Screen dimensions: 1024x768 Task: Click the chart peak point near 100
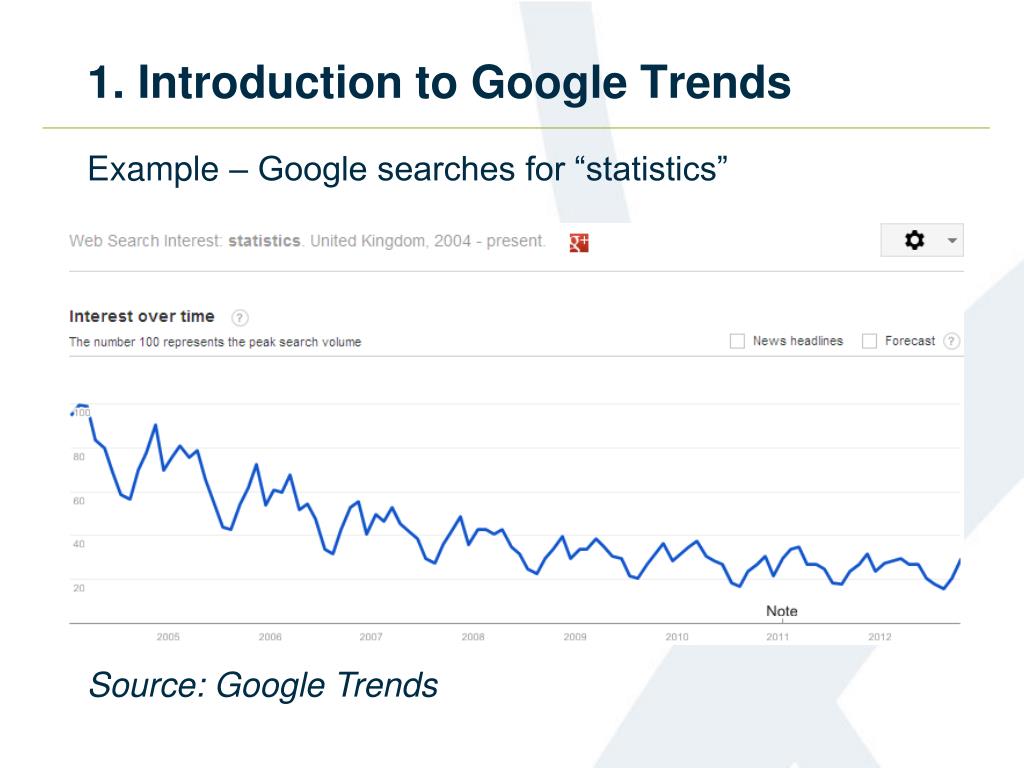click(x=82, y=407)
